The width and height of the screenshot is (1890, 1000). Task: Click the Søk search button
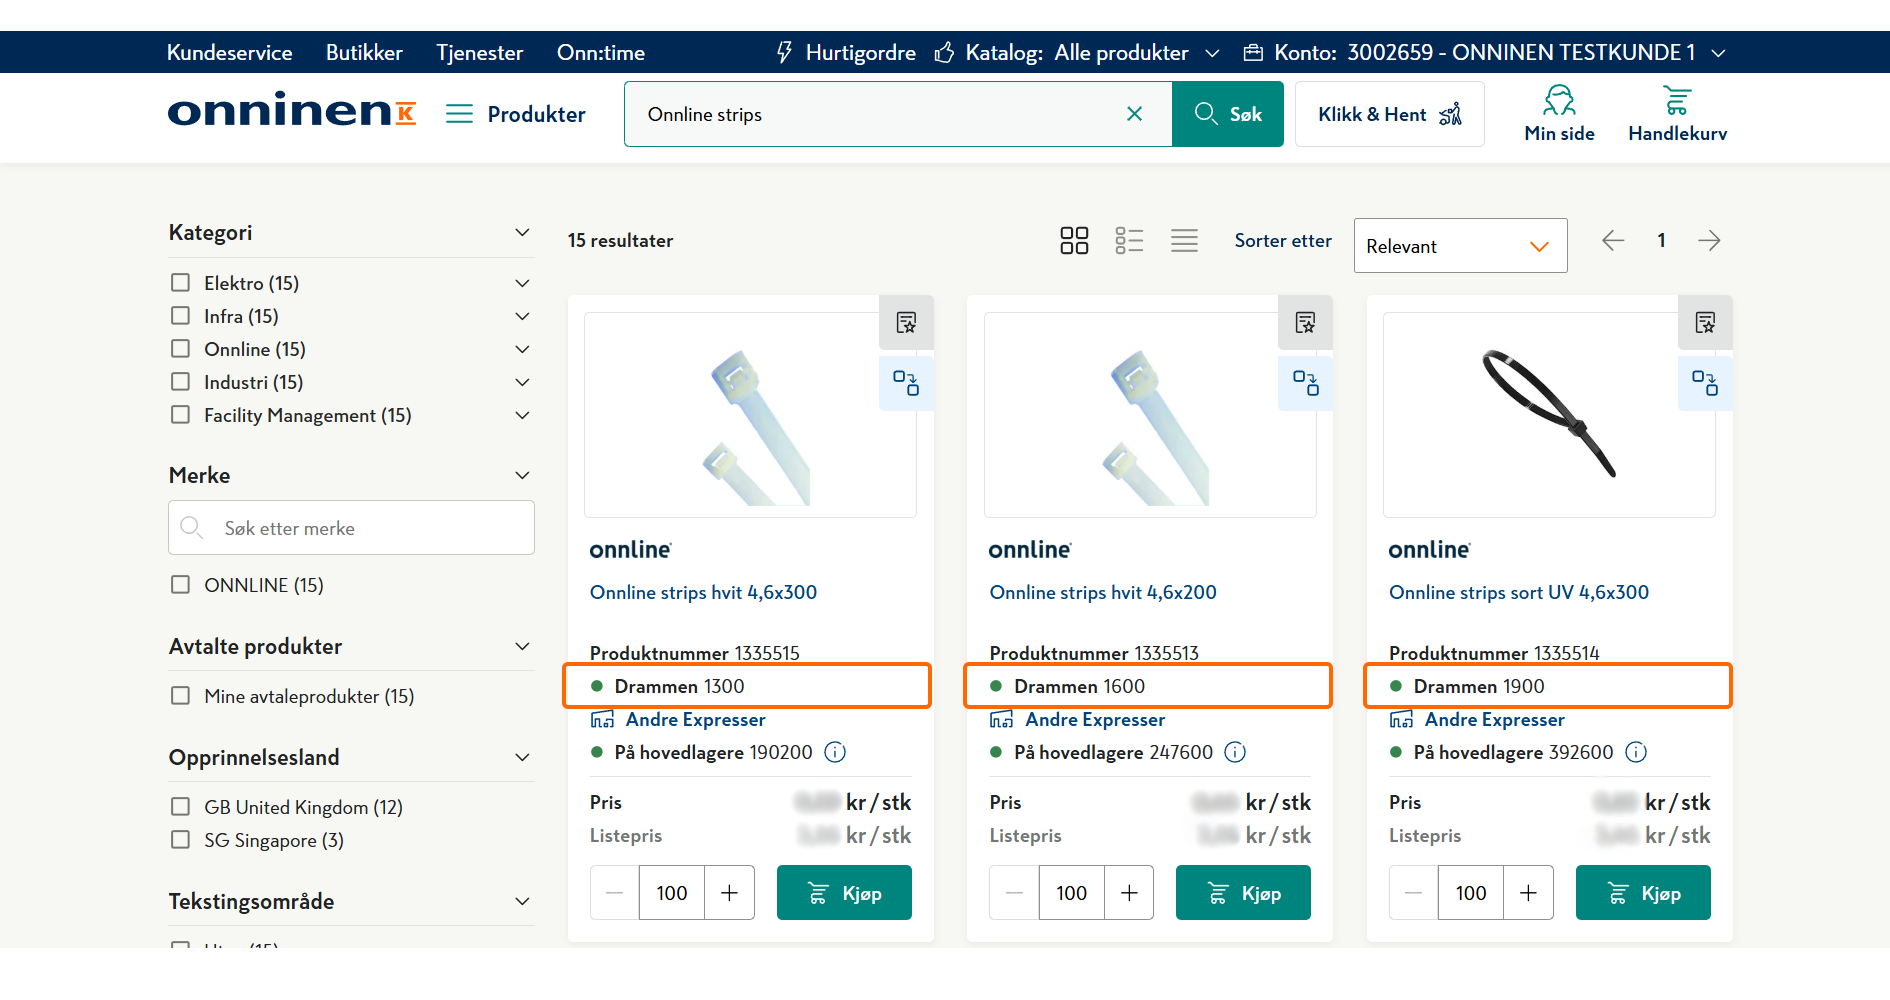1228,114
